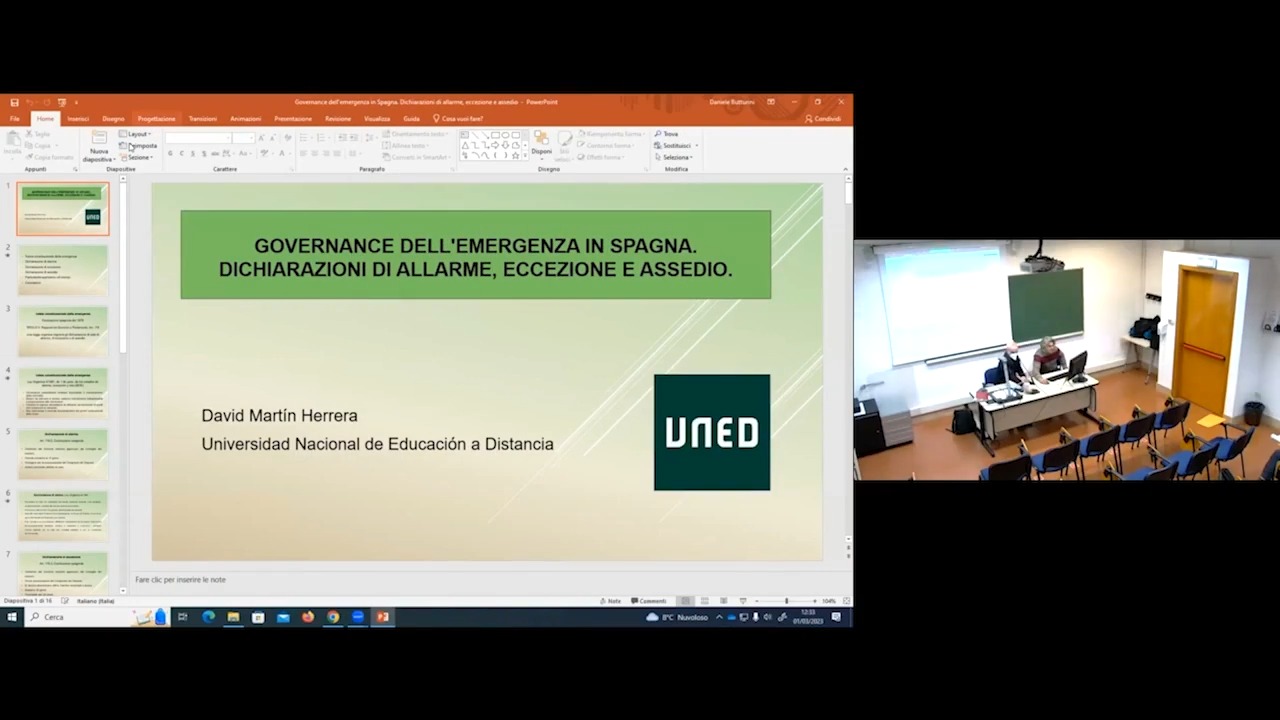Open the Seleziona dropdown

pos(674,157)
